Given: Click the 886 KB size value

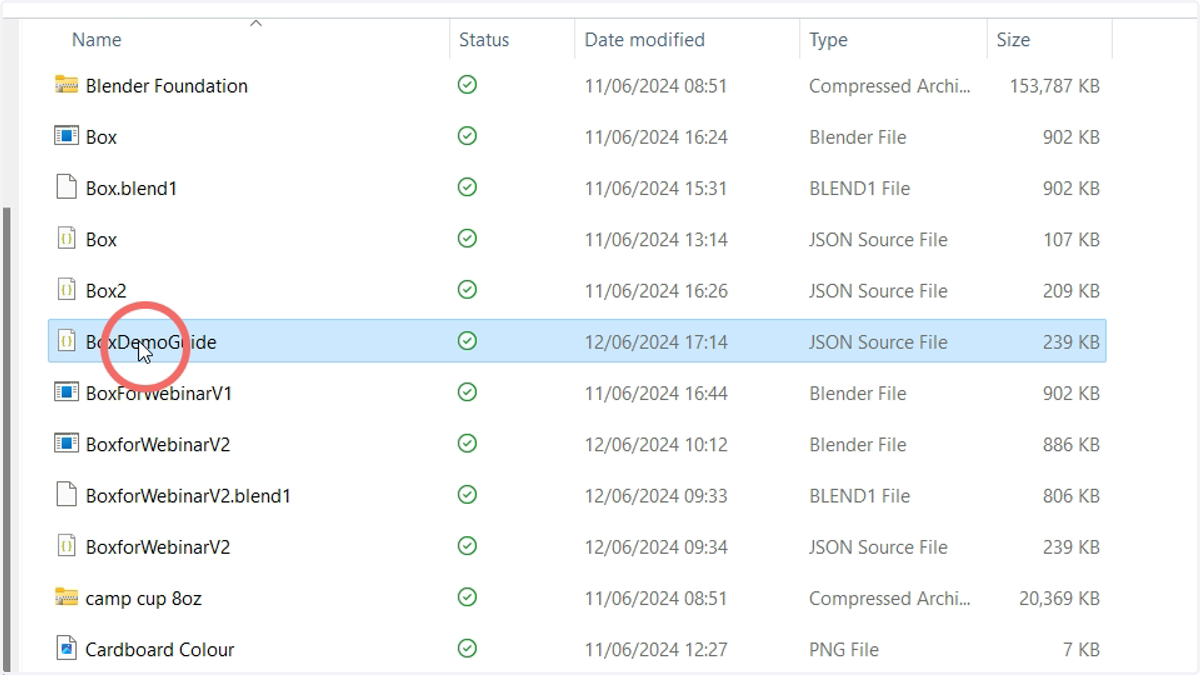Looking at the screenshot, I should 1071,444.
